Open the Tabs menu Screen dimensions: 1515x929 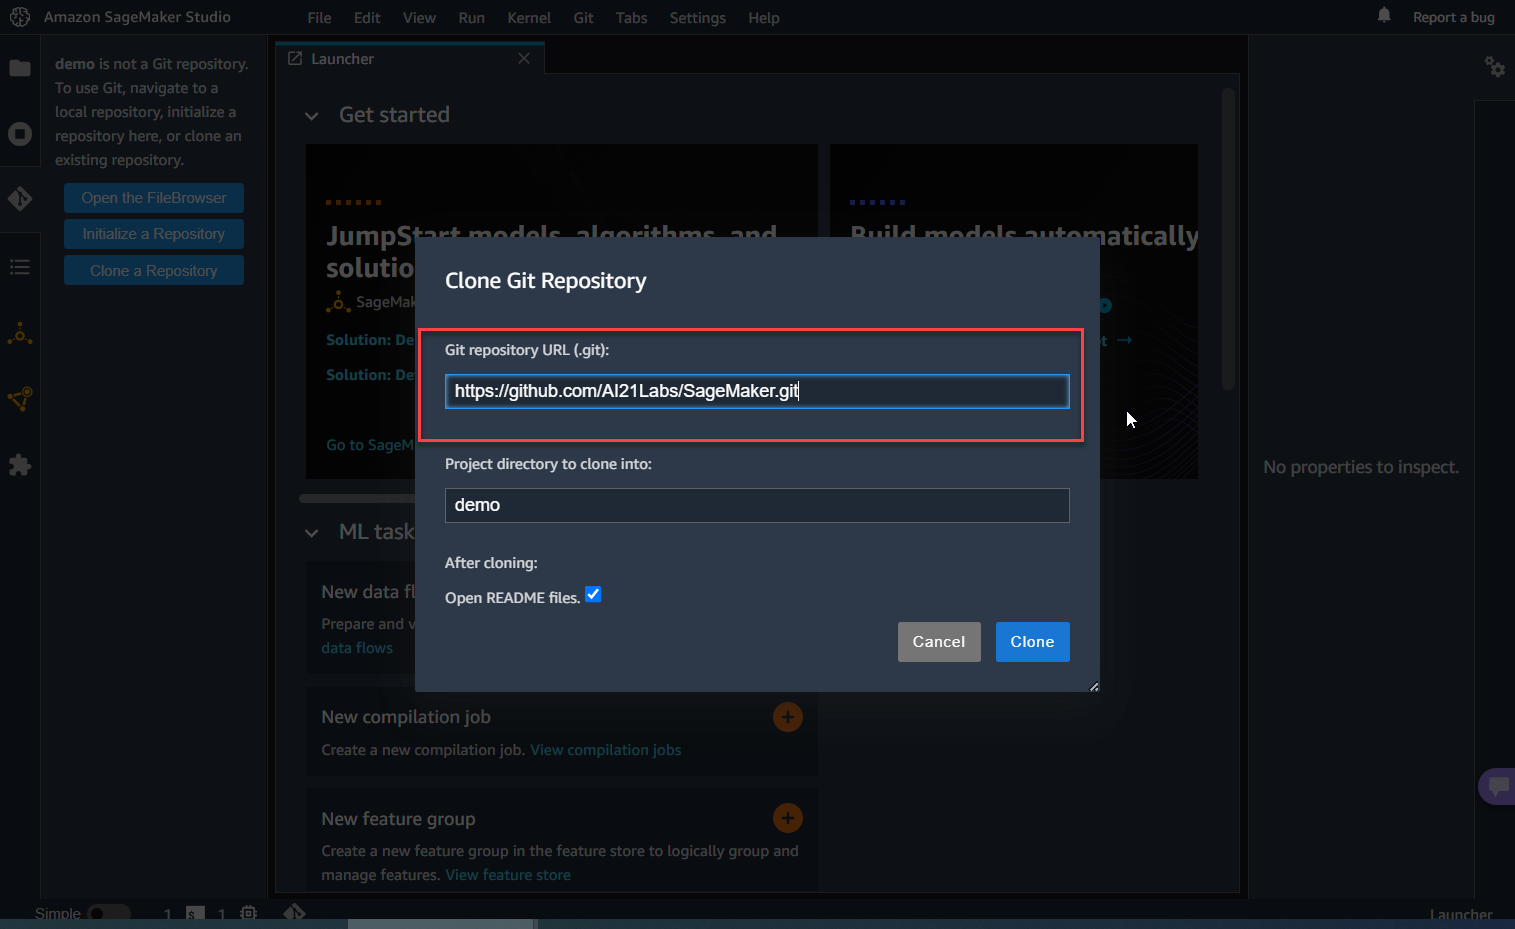(632, 18)
